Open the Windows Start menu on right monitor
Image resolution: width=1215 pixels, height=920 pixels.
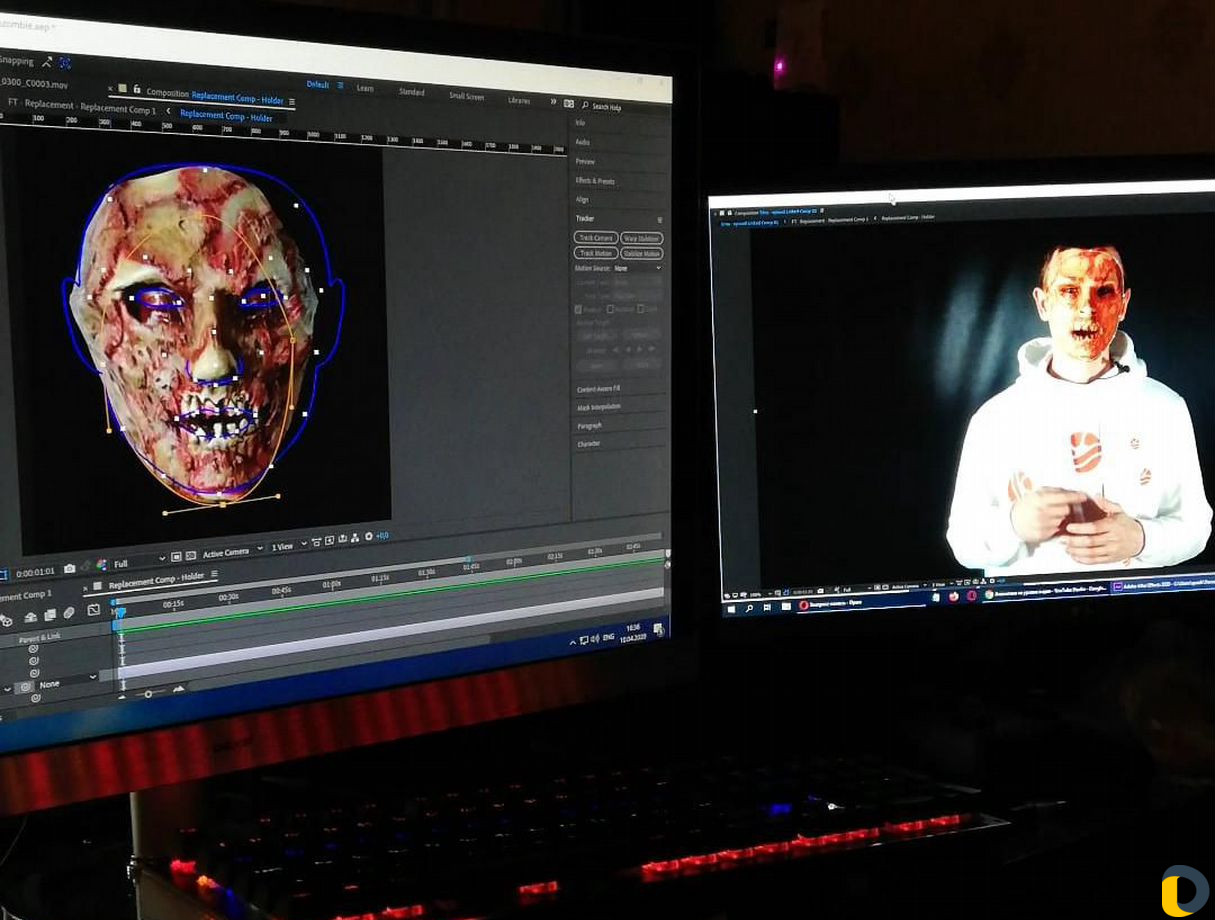731,608
